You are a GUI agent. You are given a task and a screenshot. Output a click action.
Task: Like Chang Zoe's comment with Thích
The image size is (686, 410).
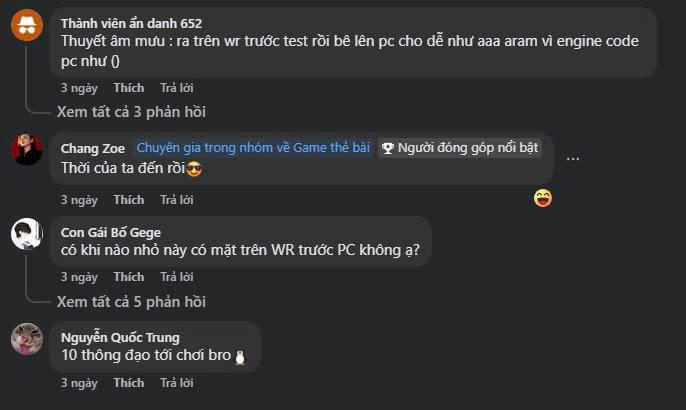point(129,200)
